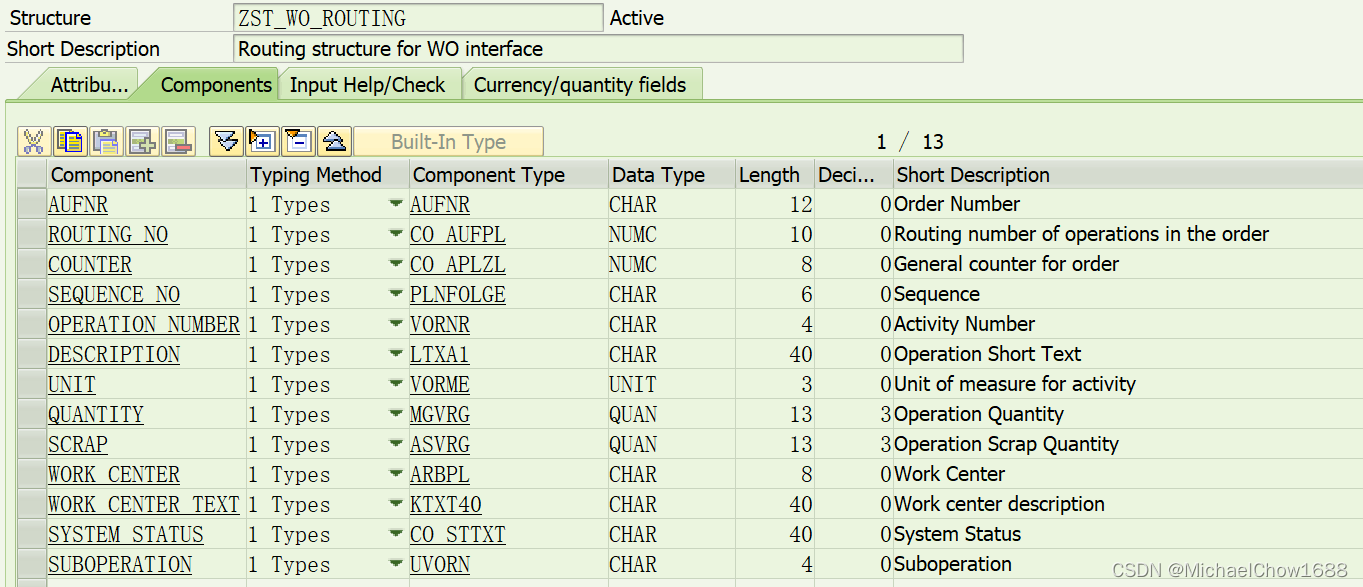Click component type link KTXT40

[446, 505]
